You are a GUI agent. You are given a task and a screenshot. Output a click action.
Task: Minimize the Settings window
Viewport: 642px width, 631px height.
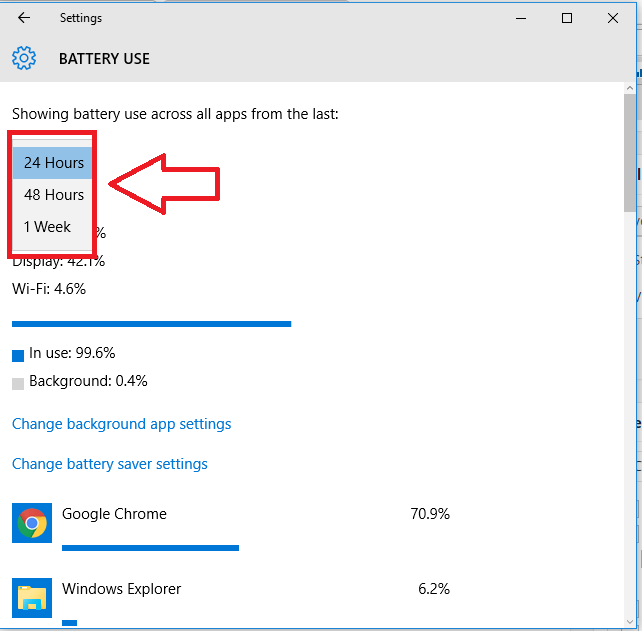(x=521, y=18)
